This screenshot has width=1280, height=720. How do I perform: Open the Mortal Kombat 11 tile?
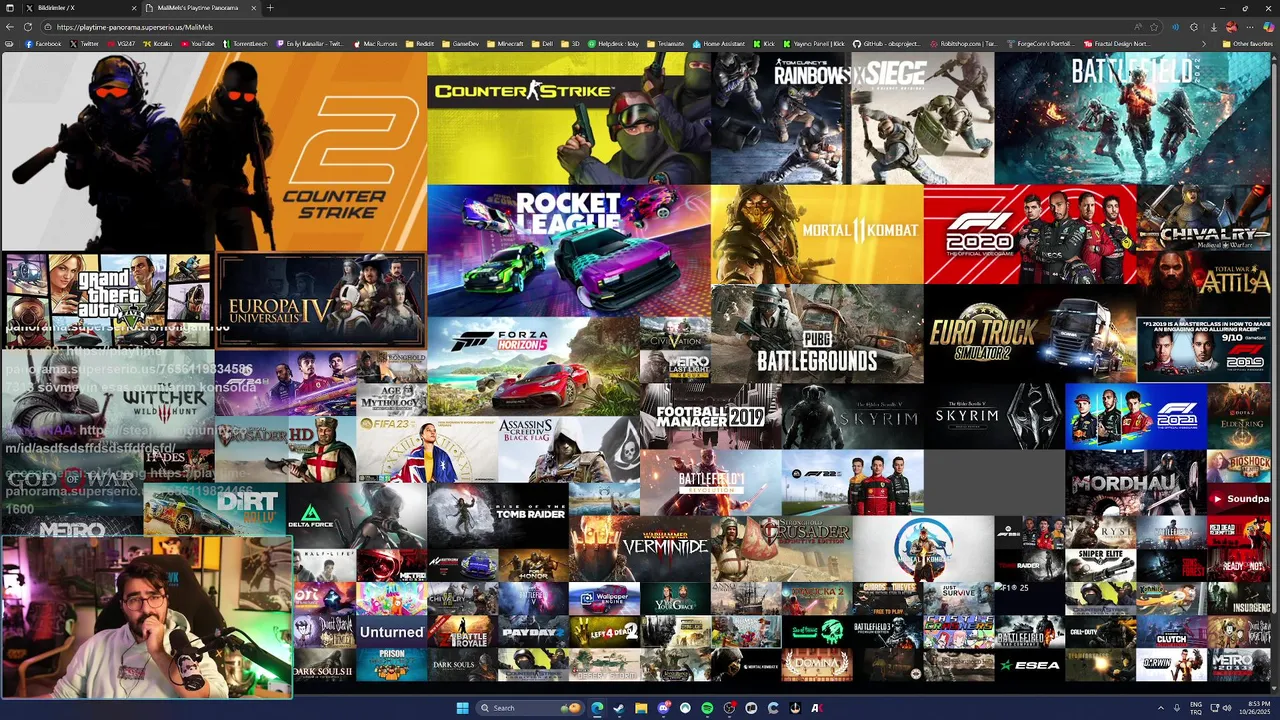coord(817,234)
